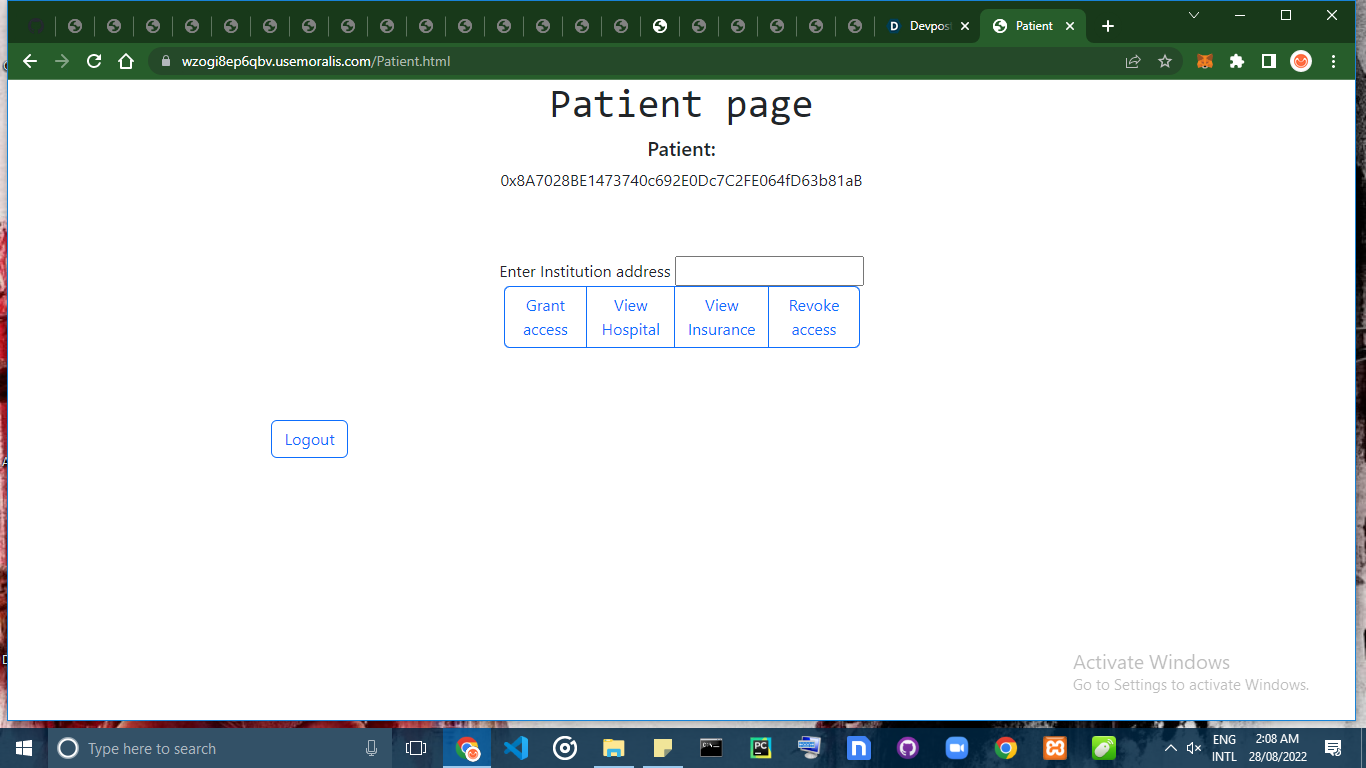
Task: Open Sticky Notes from the taskbar
Action: coord(661,747)
